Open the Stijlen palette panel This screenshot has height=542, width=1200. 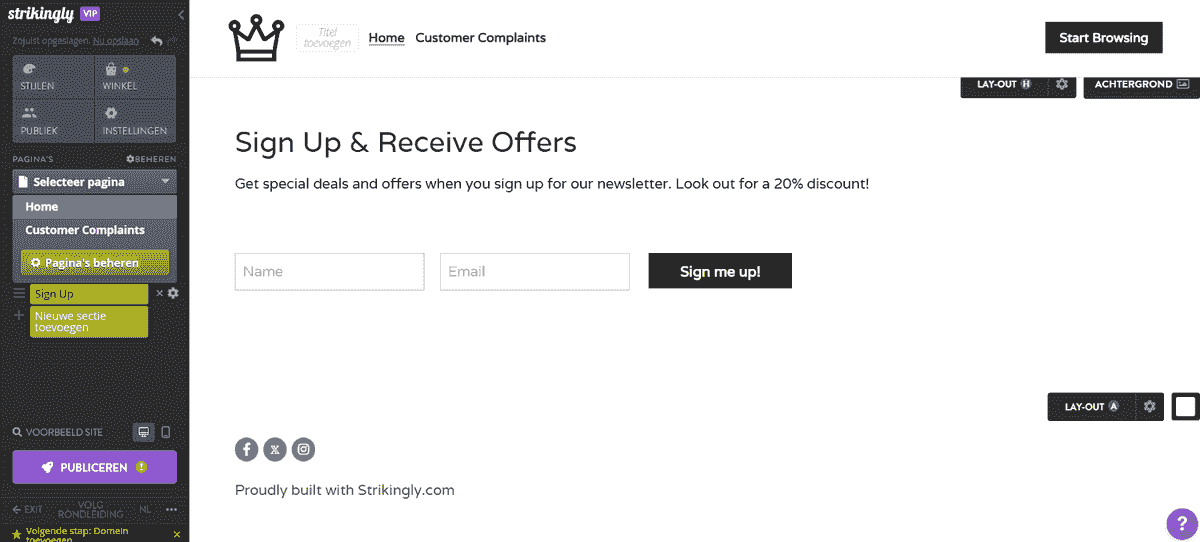[53, 77]
